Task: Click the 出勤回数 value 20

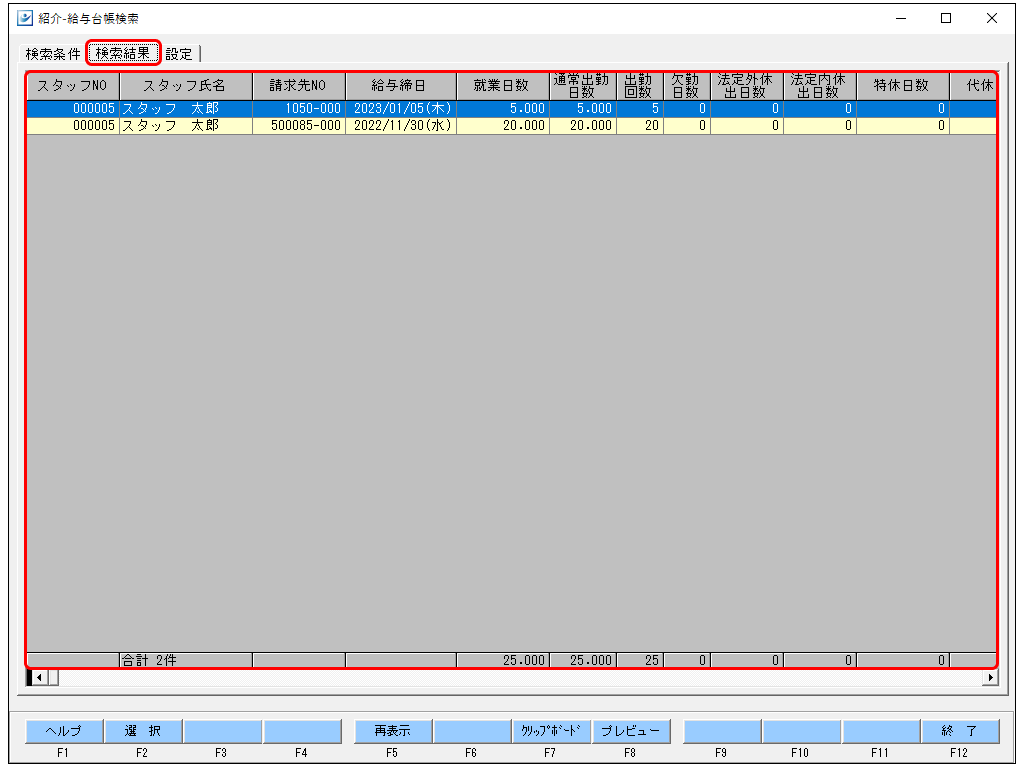Action: coord(639,125)
